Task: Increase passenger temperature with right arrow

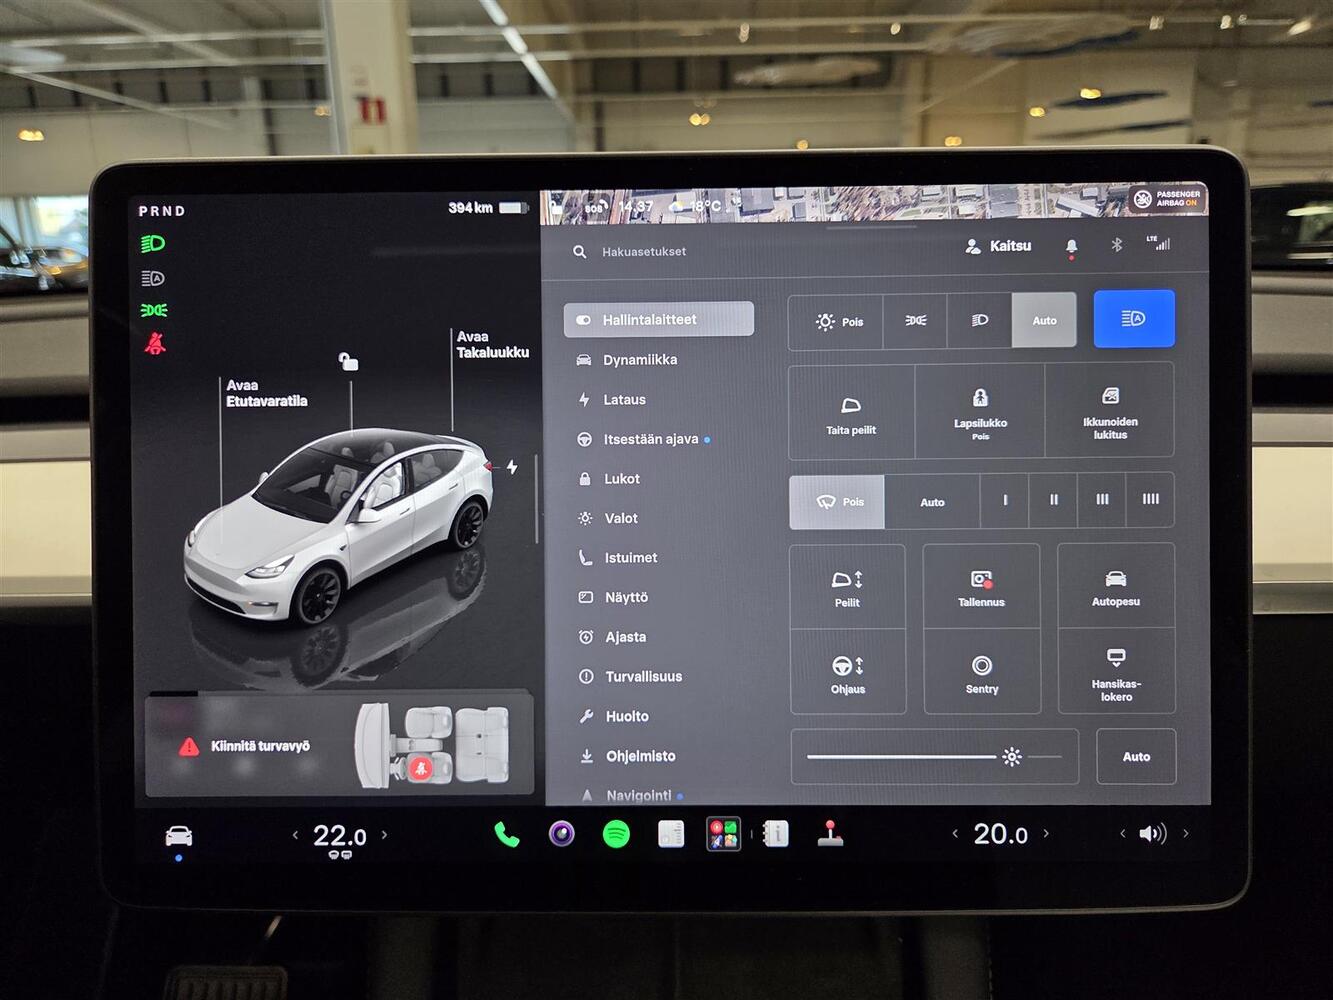Action: tap(1046, 833)
